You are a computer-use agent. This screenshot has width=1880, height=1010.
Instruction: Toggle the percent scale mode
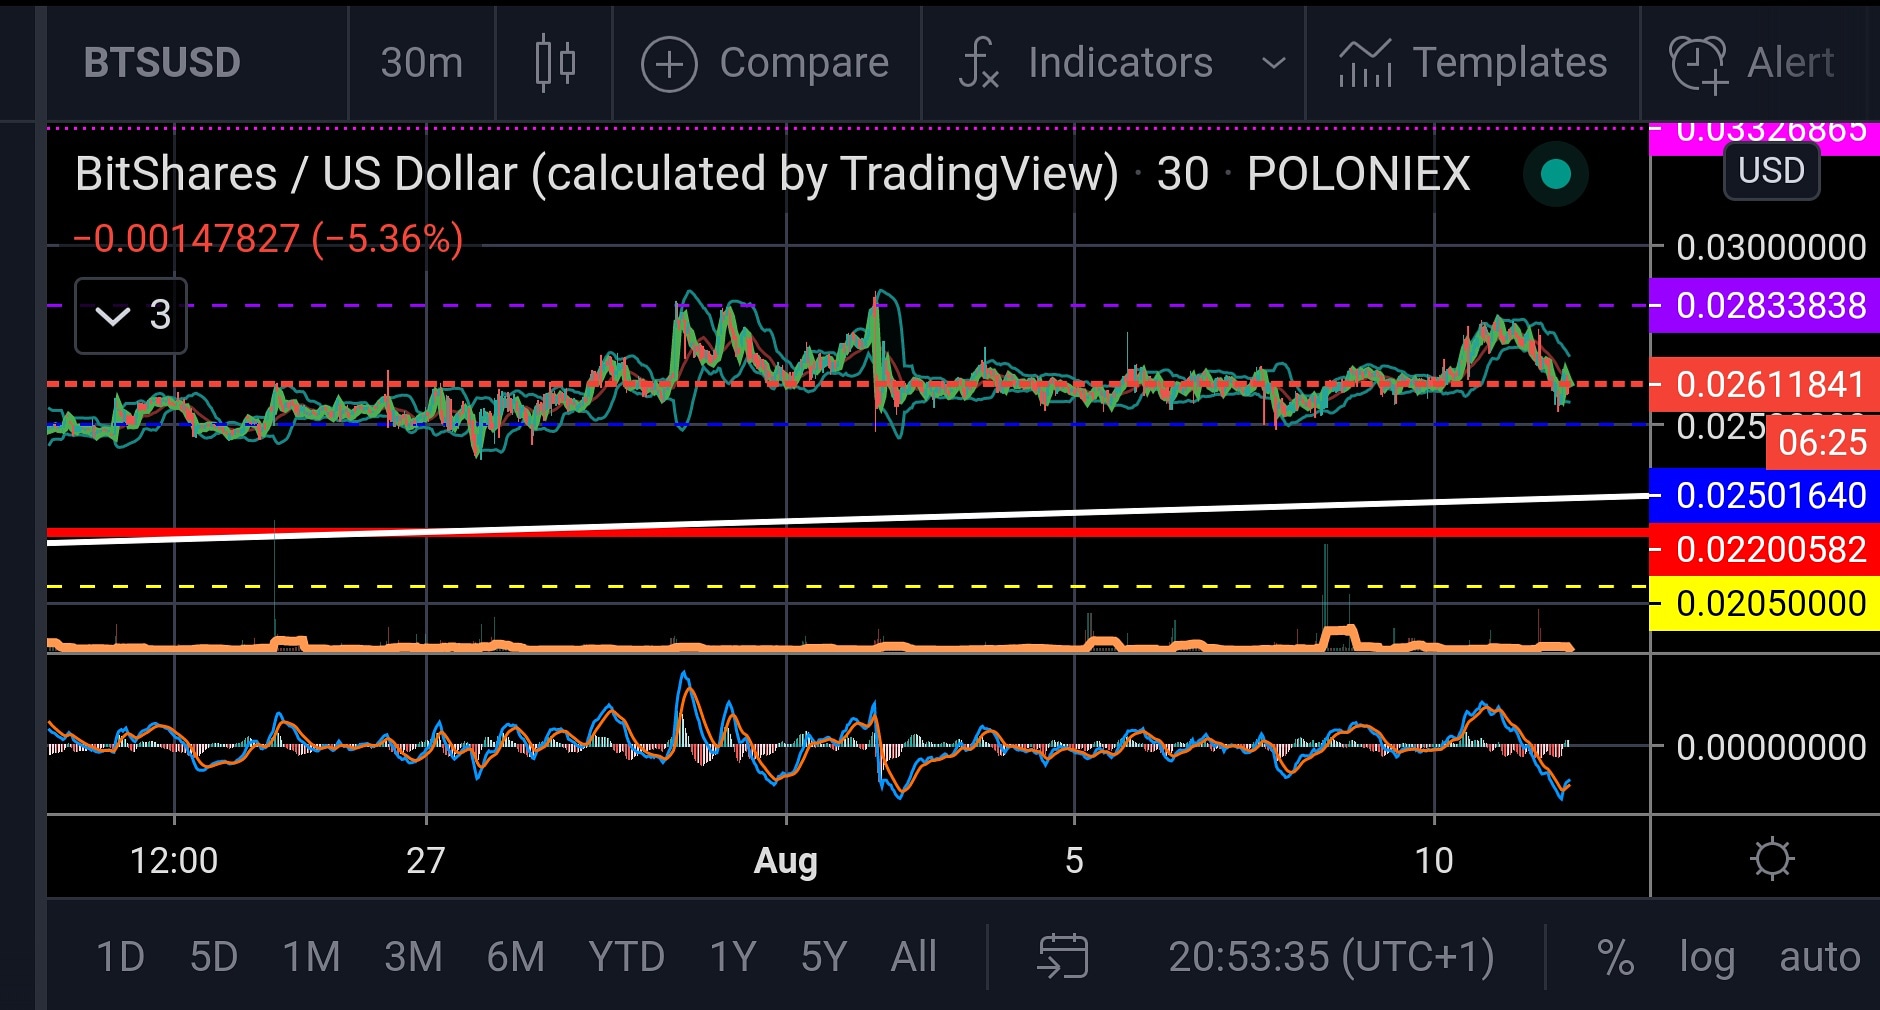point(1615,957)
